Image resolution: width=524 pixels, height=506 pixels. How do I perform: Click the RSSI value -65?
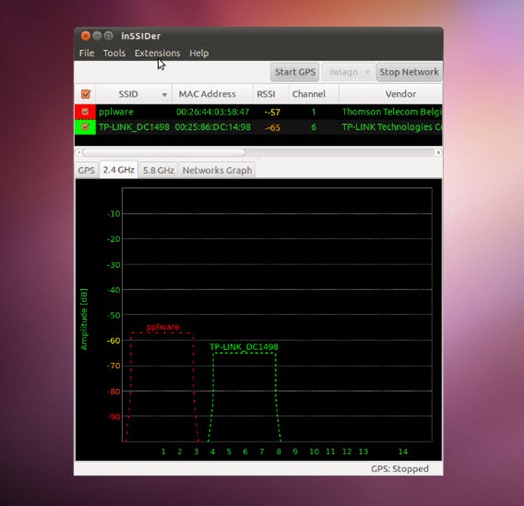[272, 127]
